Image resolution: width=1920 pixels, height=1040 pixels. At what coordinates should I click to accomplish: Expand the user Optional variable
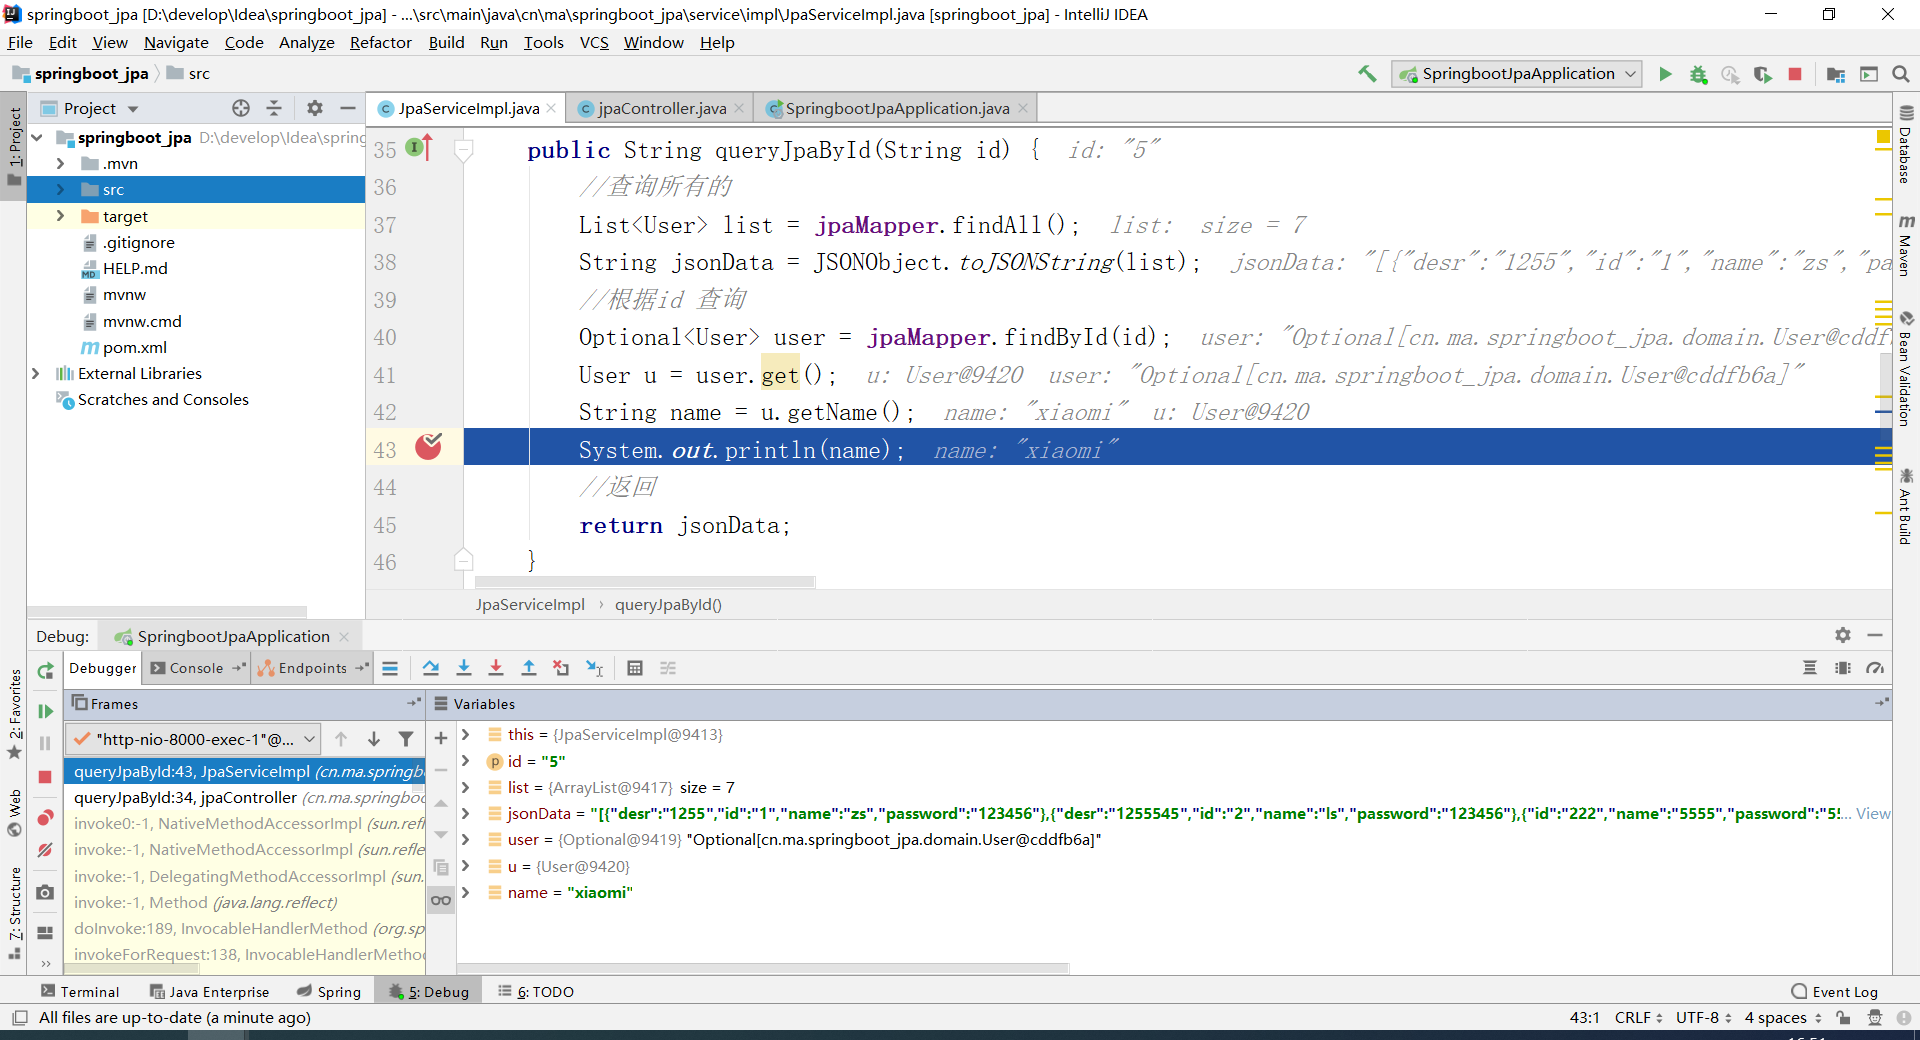click(x=465, y=839)
